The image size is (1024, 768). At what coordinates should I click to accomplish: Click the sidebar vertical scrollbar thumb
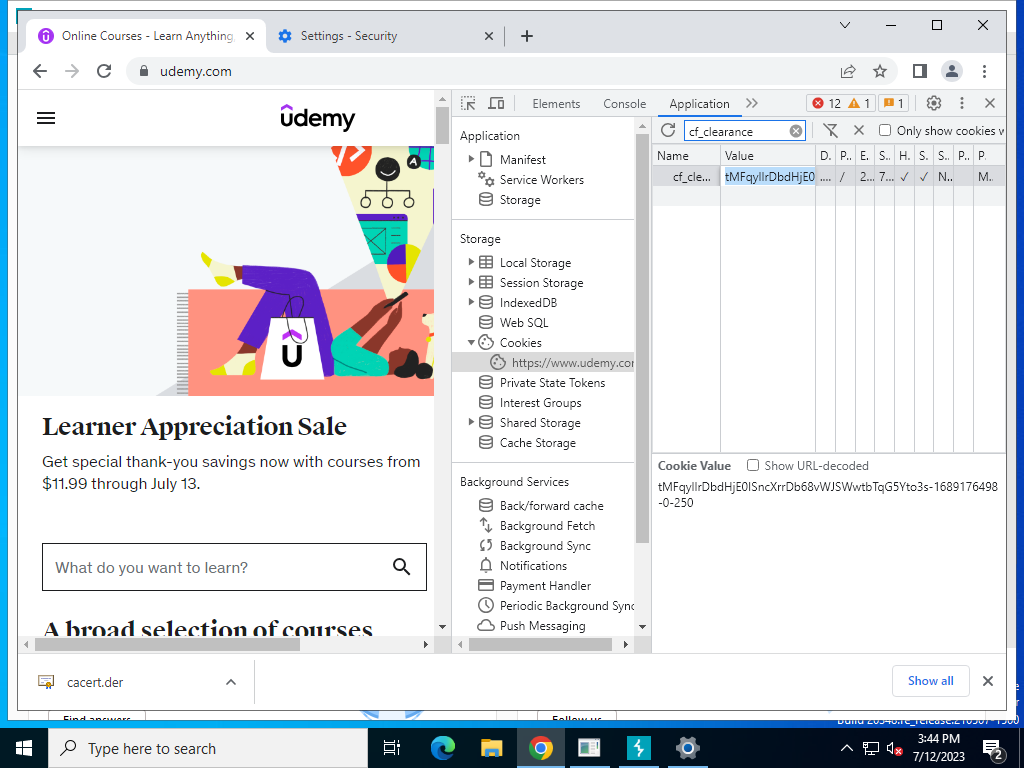pyautogui.click(x=642, y=338)
